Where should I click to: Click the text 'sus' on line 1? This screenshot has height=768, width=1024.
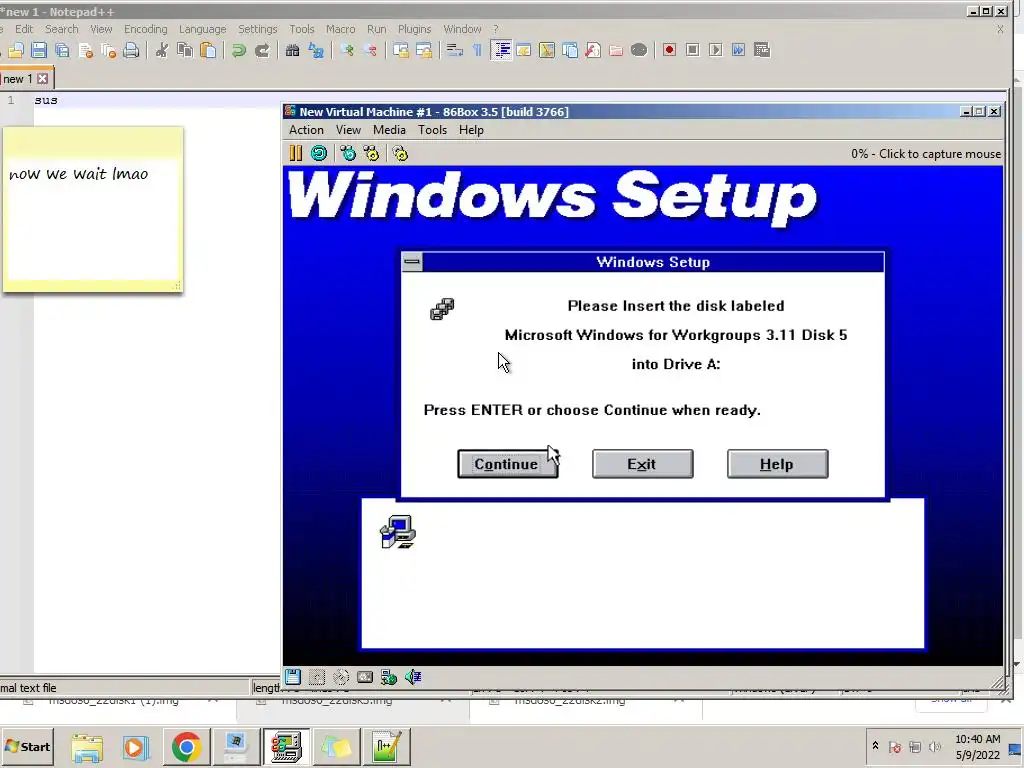[46, 100]
